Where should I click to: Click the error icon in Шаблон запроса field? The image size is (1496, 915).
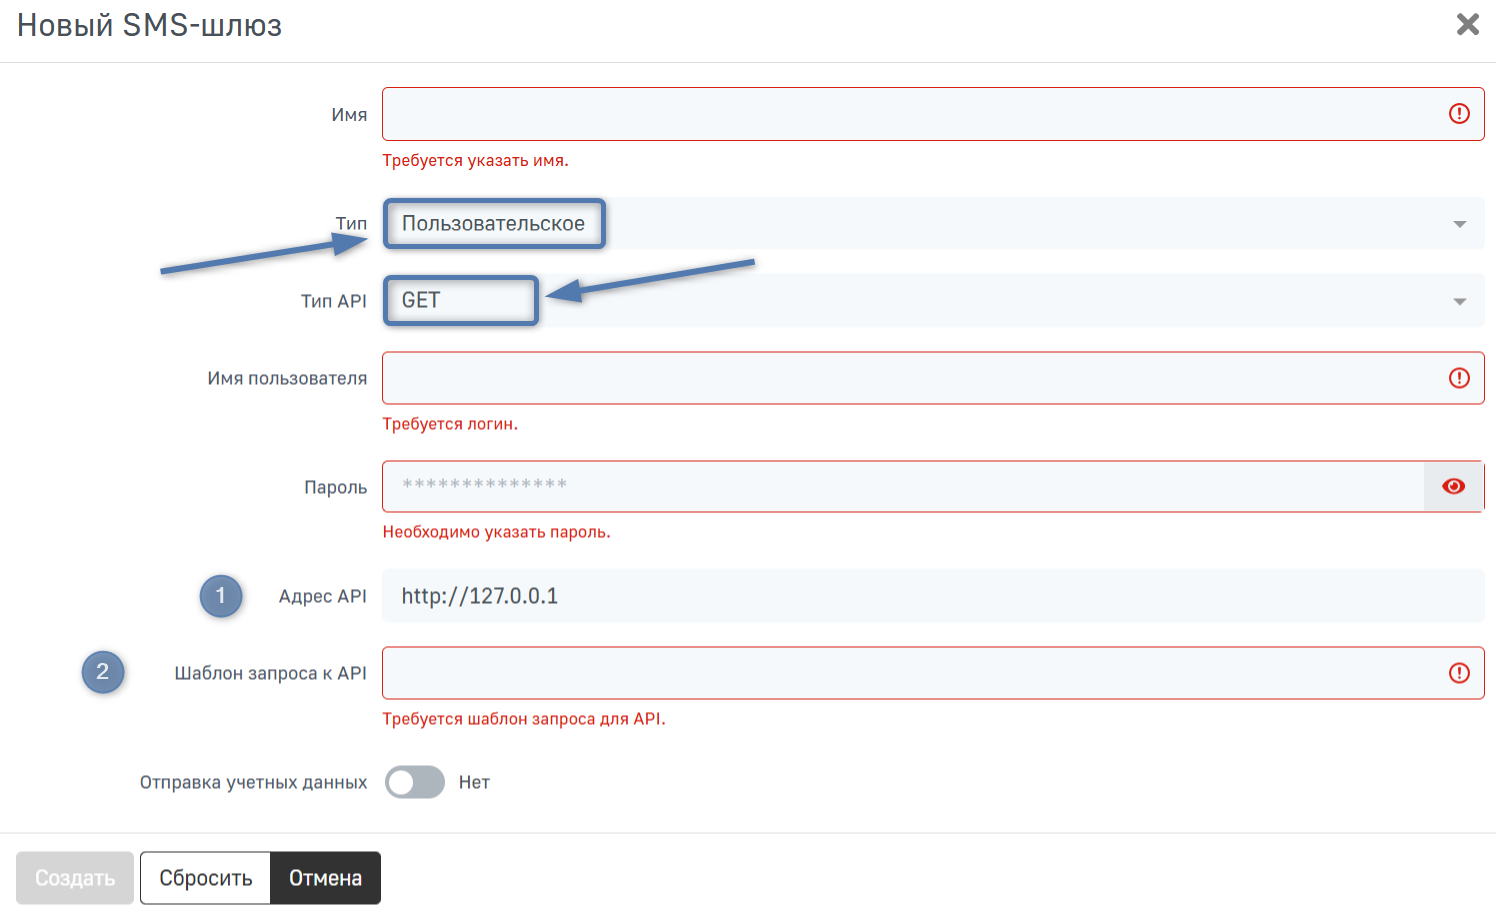point(1459,673)
